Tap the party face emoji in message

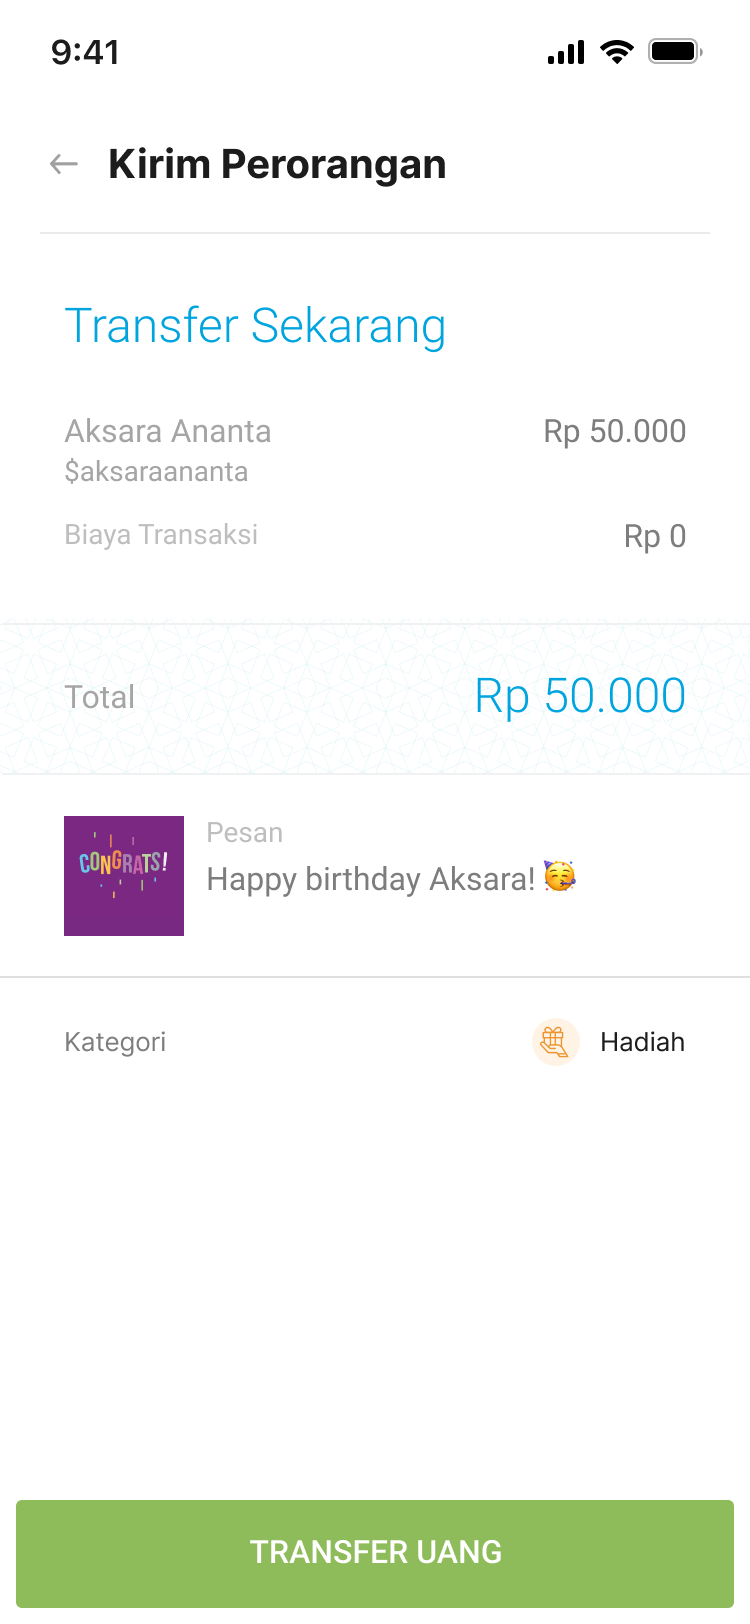[560, 877]
